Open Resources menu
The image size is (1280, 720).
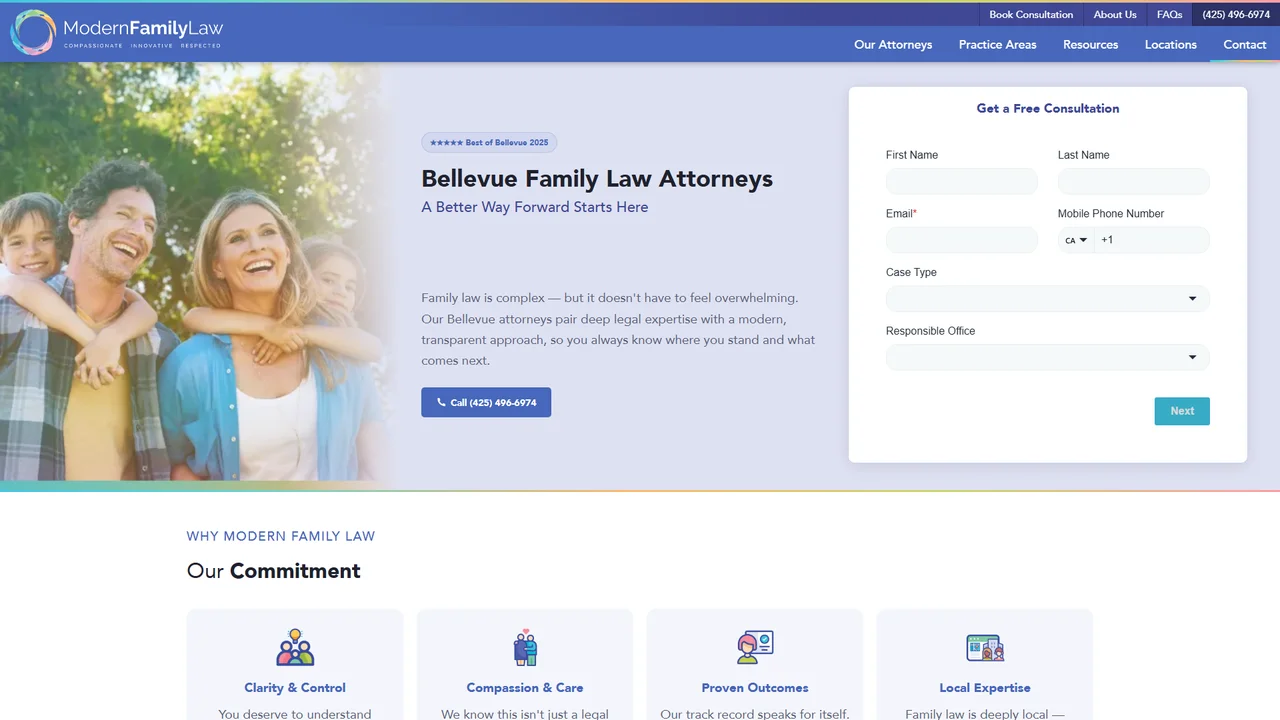[x=1091, y=45]
